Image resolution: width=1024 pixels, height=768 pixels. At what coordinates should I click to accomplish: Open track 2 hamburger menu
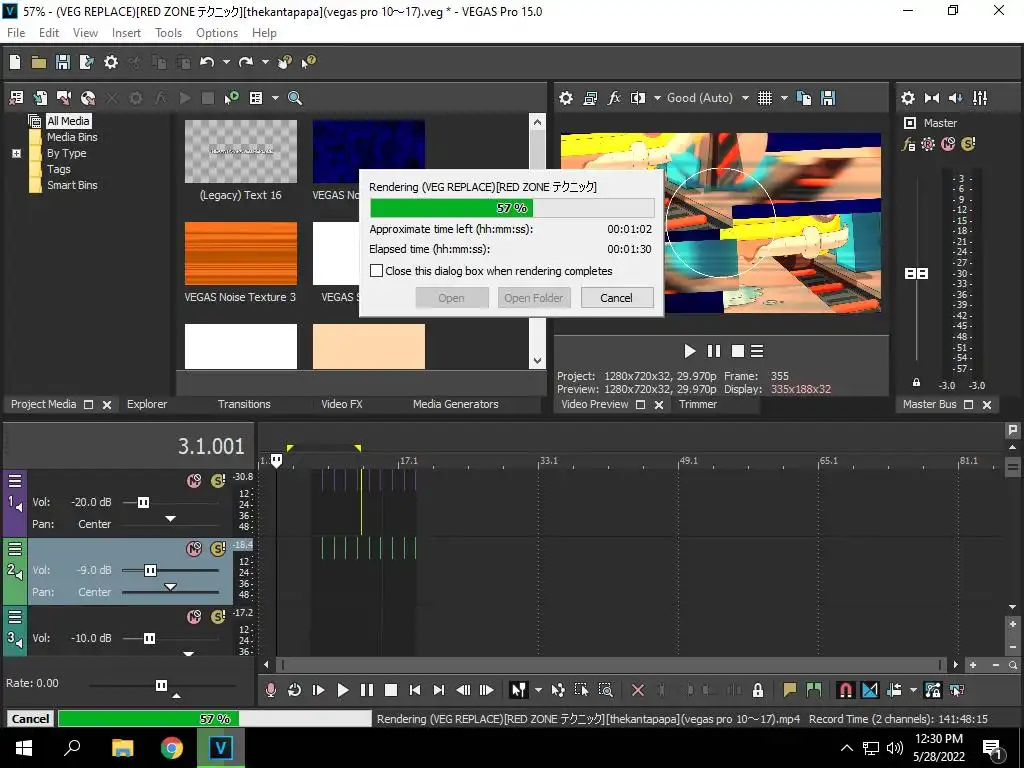click(14, 549)
